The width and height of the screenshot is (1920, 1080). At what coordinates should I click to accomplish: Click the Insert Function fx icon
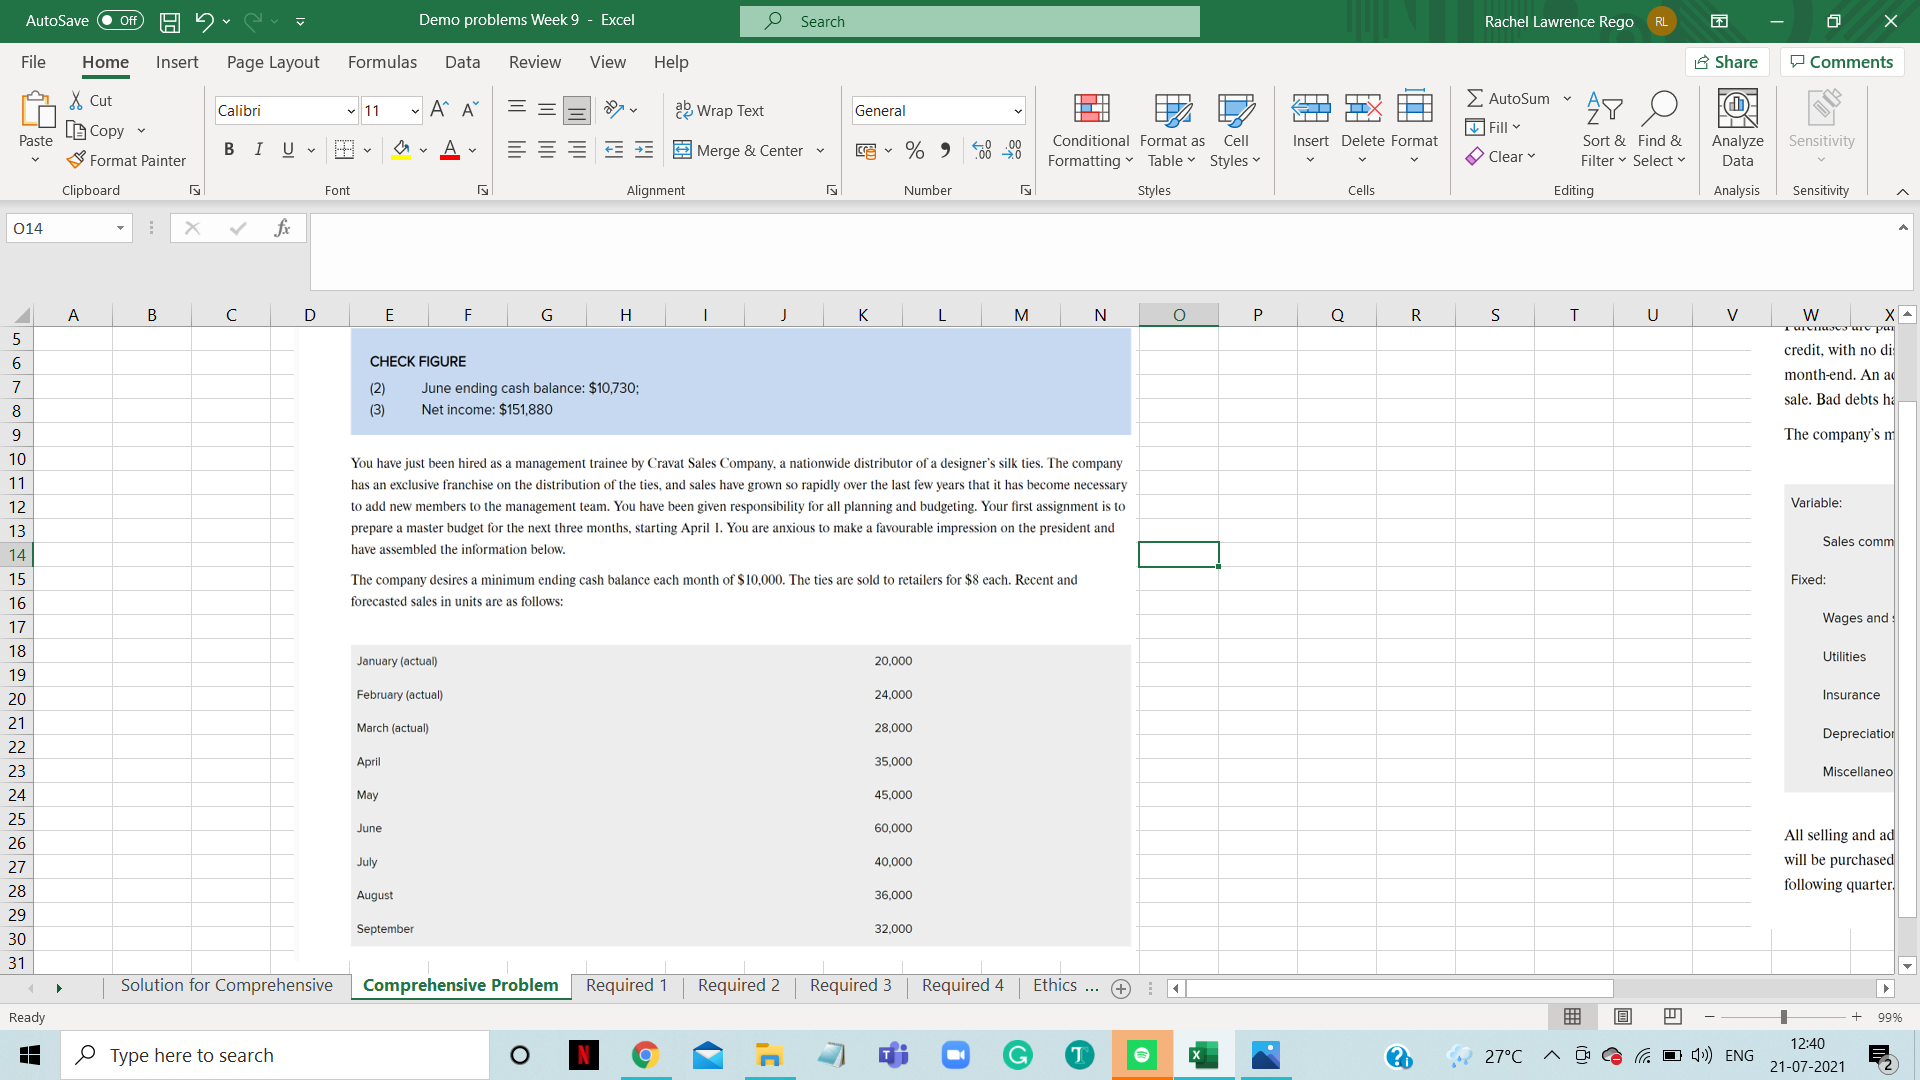[x=282, y=228]
